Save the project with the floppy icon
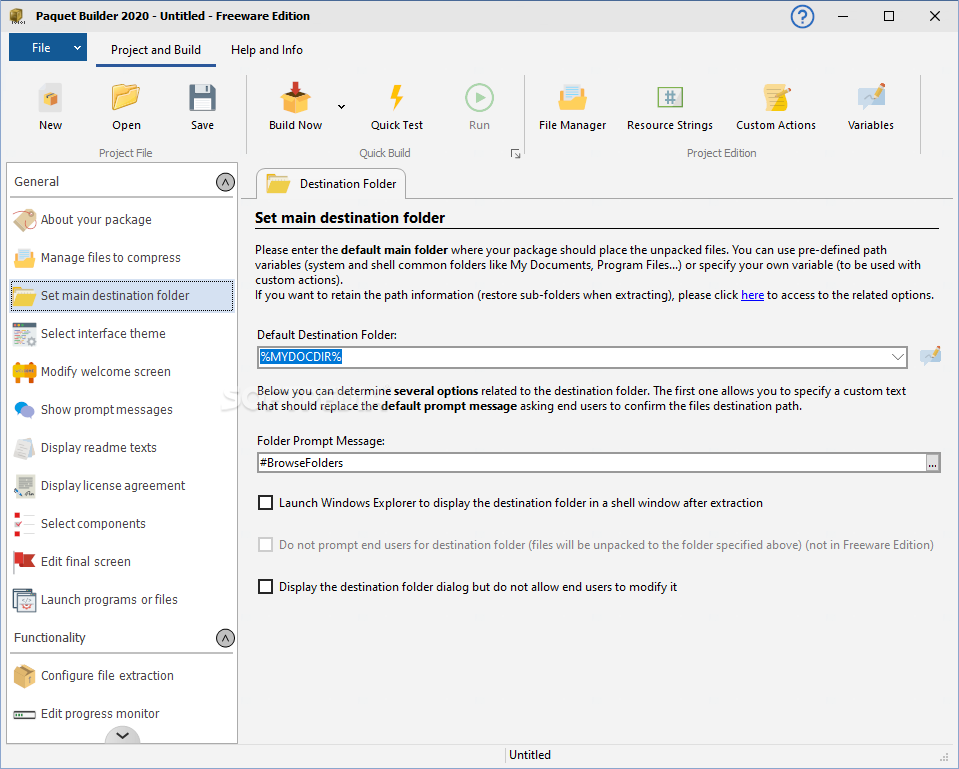This screenshot has height=769, width=959. click(202, 98)
